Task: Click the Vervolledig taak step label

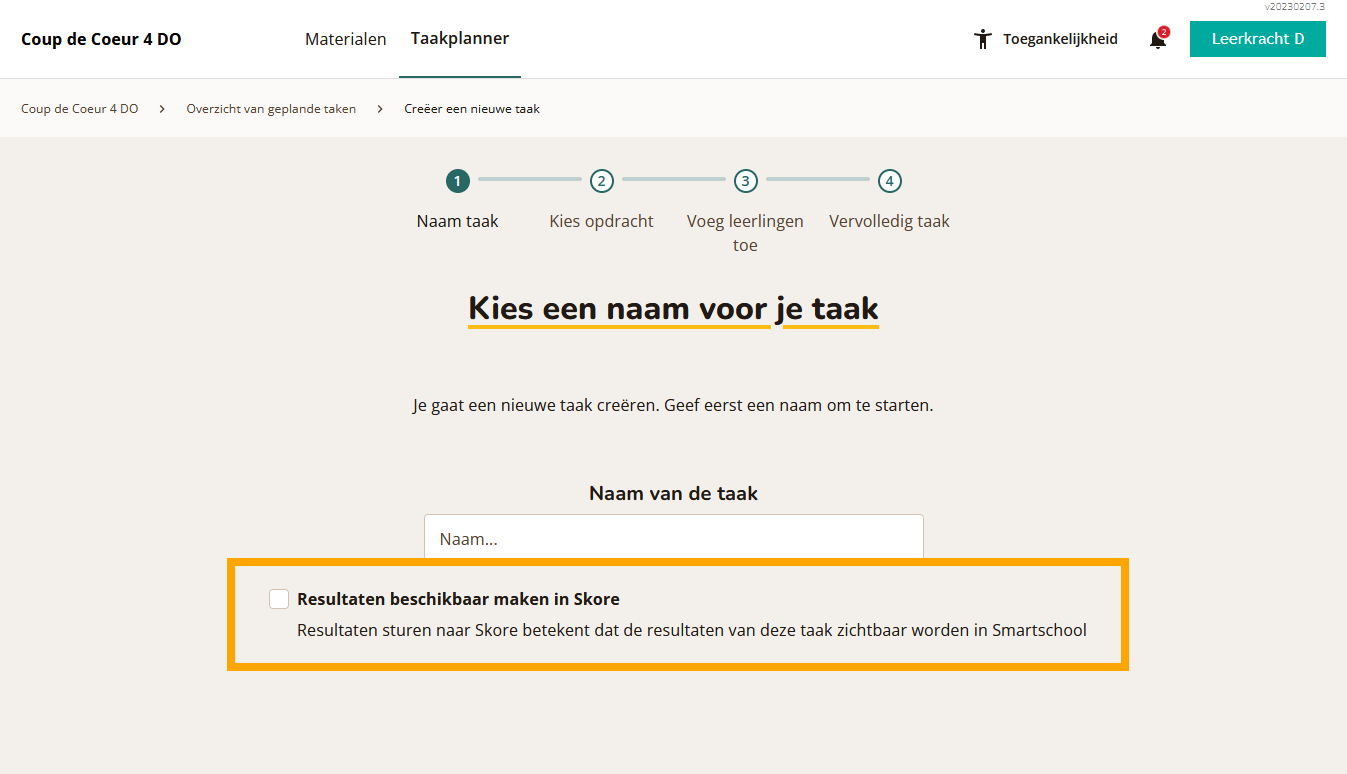Action: tap(890, 221)
